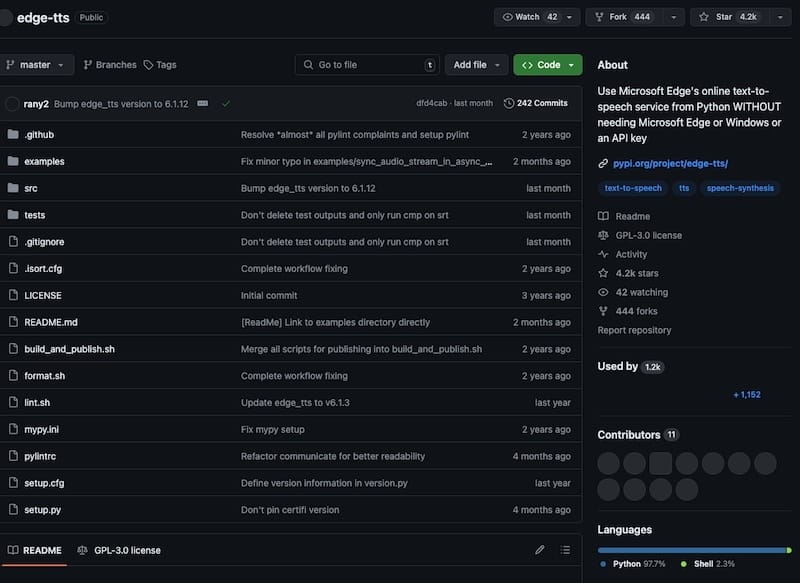Viewport: 800px width, 583px height.
Task: Click the book icon next to Readme
Action: tap(603, 216)
